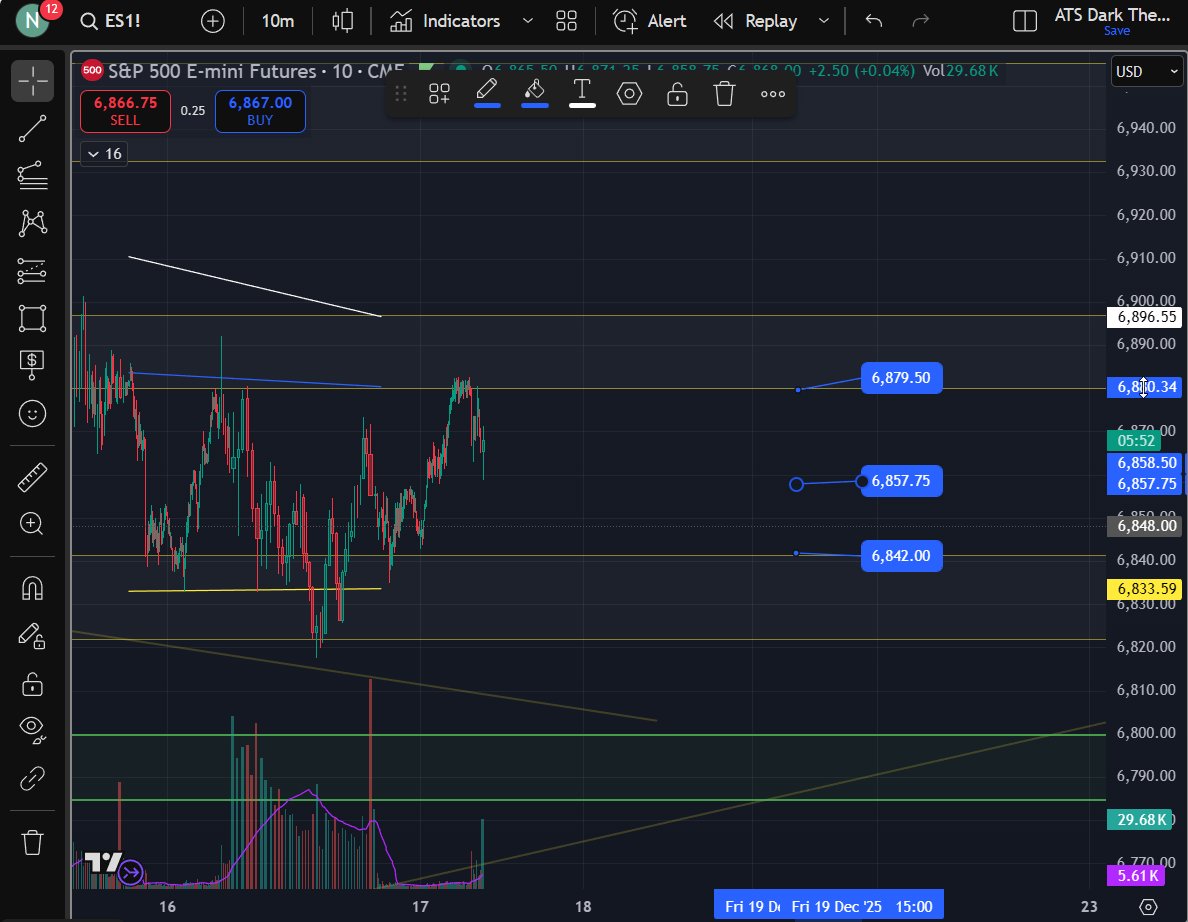Open the price annotation tools
Screen dimensions: 1188x922
32,365
